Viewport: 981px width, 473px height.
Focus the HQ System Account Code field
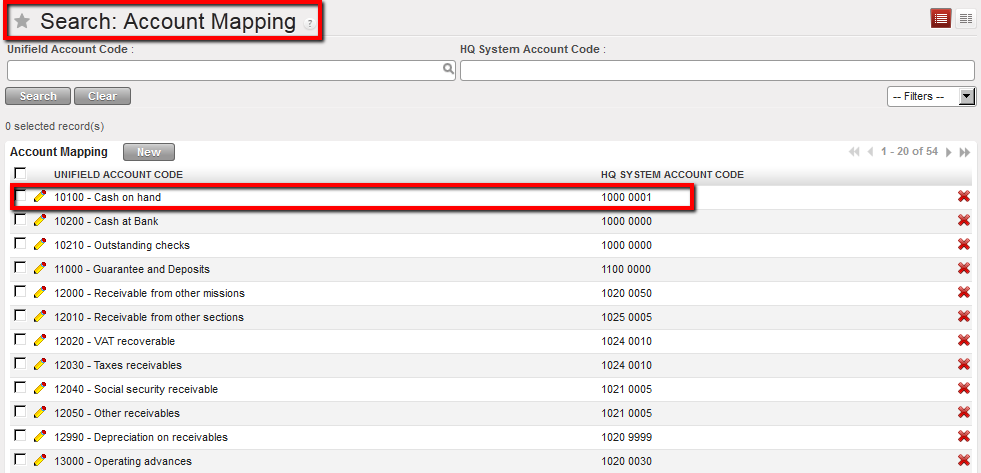716,71
